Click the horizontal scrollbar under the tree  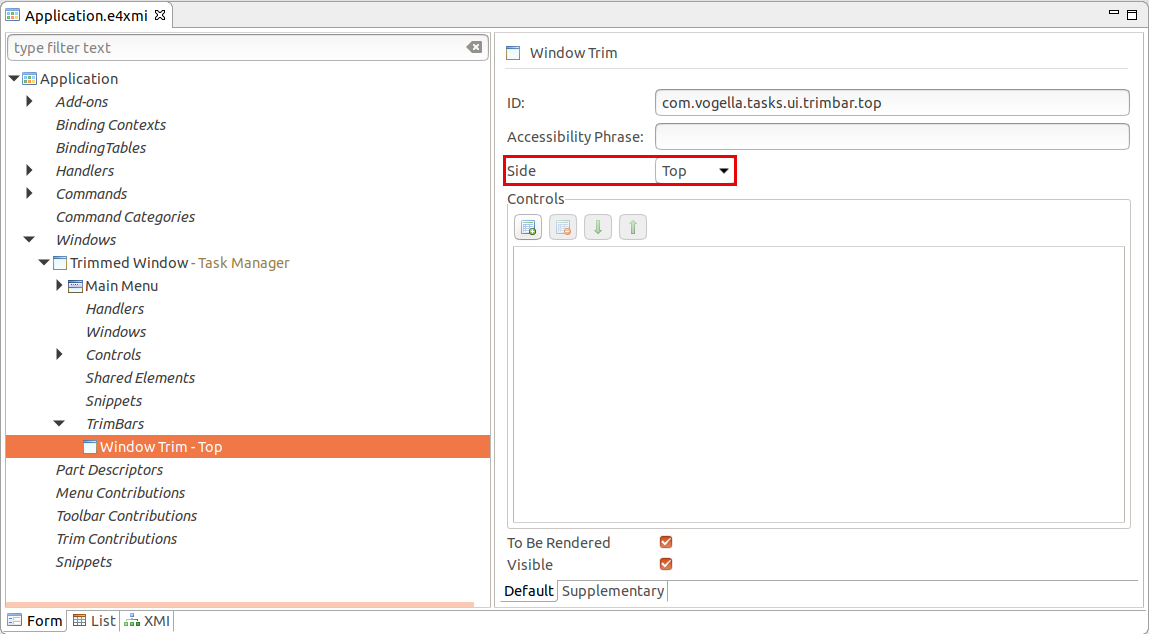pos(240,605)
